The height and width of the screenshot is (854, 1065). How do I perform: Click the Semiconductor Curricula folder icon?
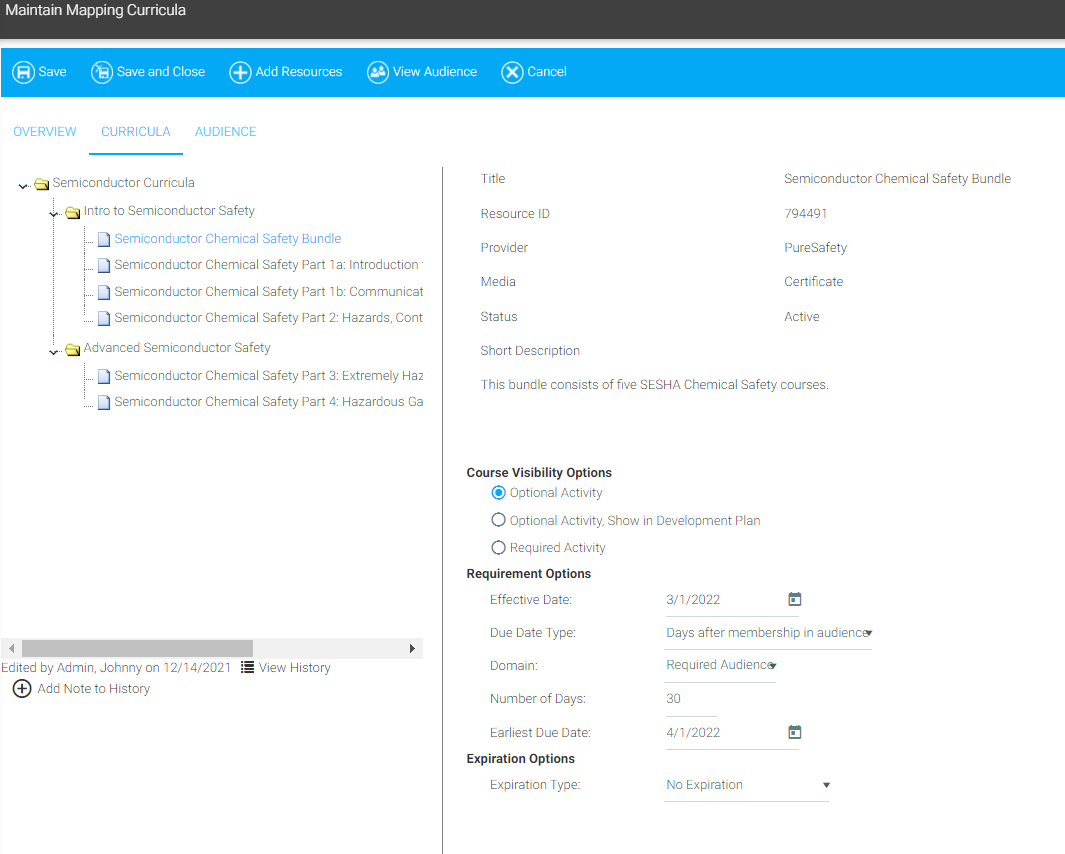click(x=41, y=183)
